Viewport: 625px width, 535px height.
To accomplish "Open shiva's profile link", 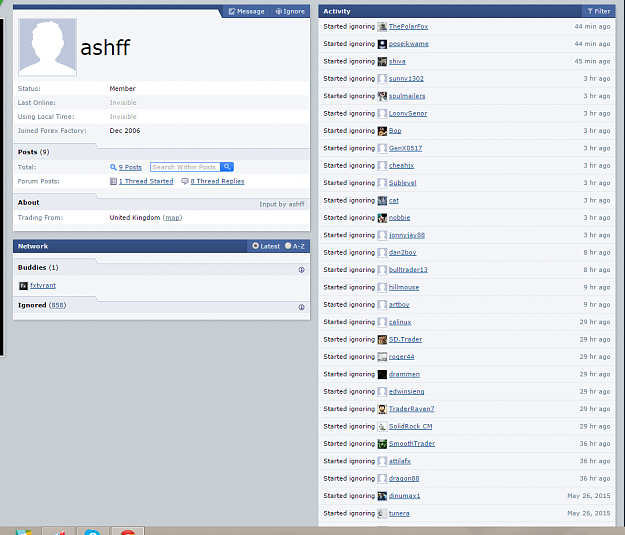I will (397, 61).
